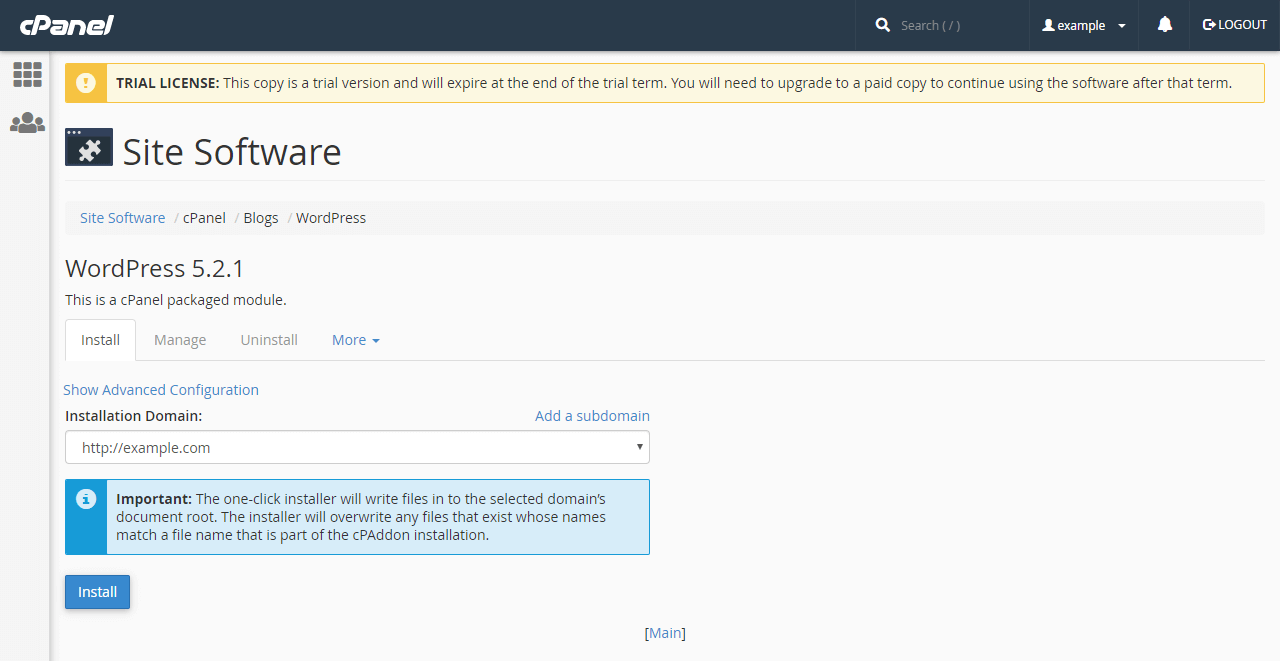Viewport: 1280px width, 661px height.
Task: Click the search magnifier icon
Action: [x=882, y=25]
